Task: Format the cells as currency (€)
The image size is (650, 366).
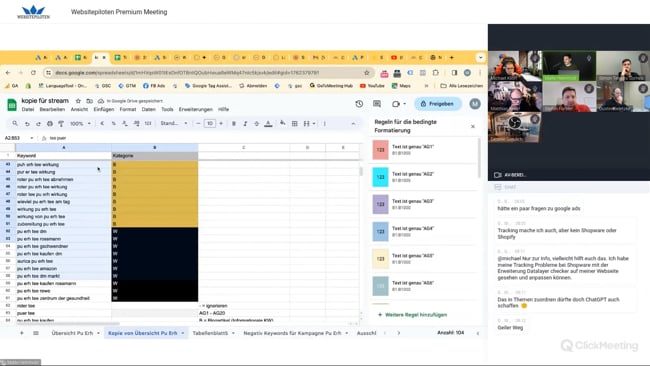Action: click(x=102, y=124)
